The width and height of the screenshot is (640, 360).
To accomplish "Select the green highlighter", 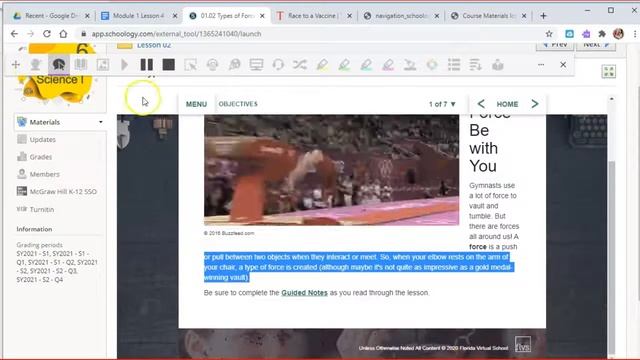I will pos(344,64).
